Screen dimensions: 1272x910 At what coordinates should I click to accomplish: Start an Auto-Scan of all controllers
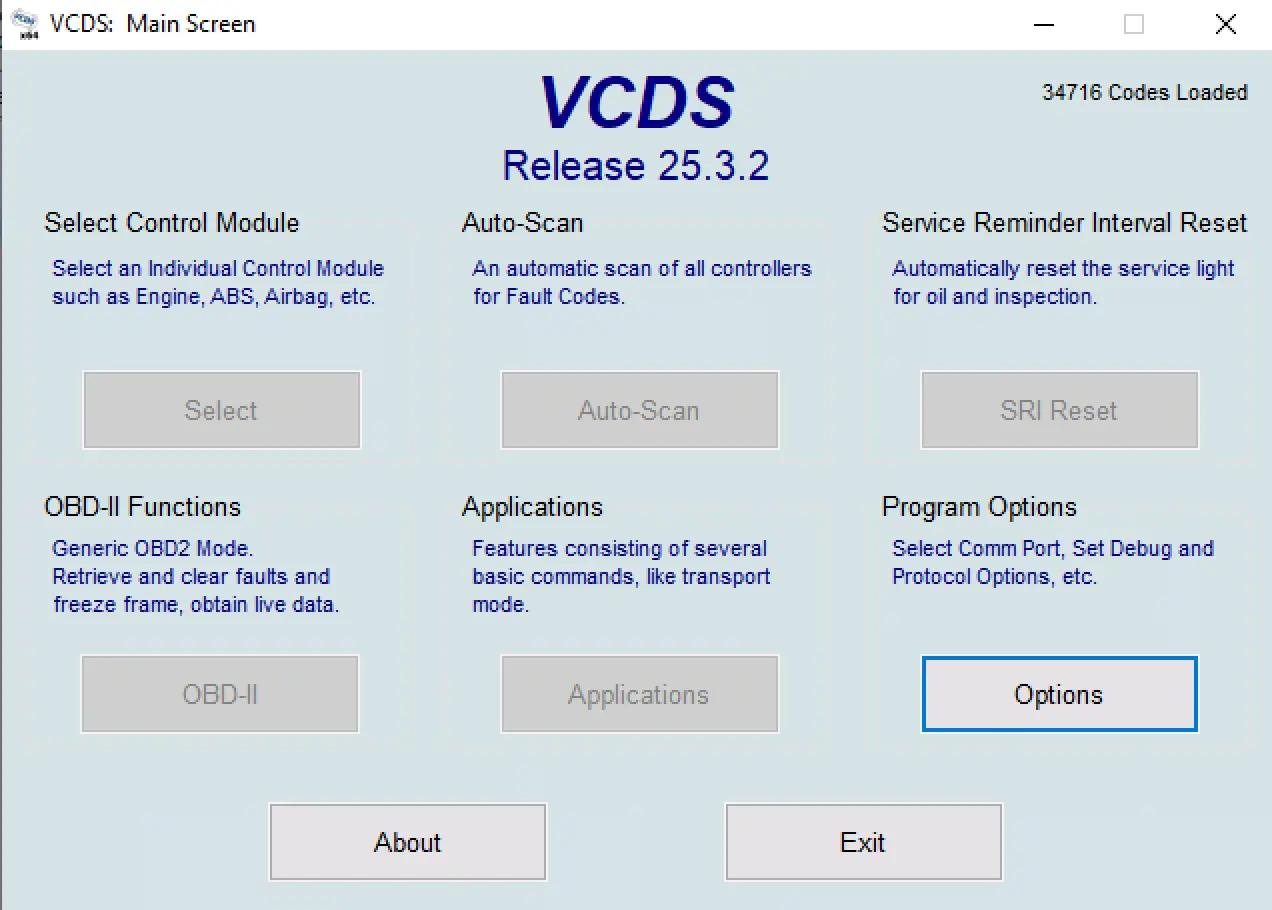coord(639,410)
